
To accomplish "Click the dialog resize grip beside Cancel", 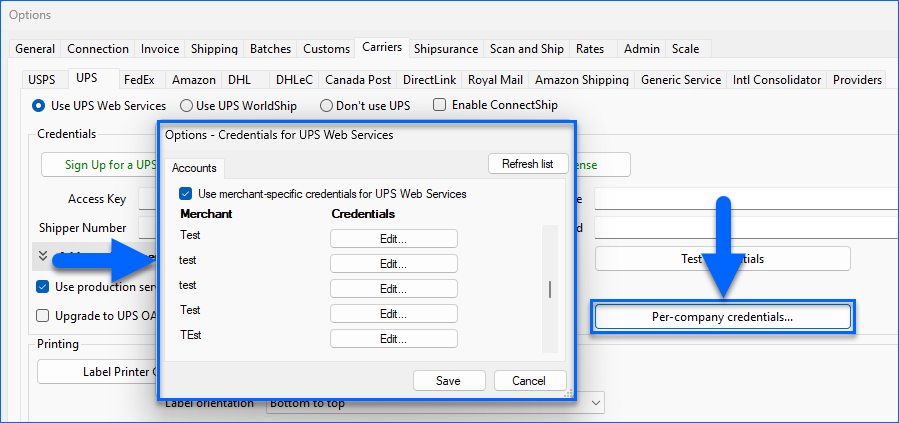I will point(568,393).
